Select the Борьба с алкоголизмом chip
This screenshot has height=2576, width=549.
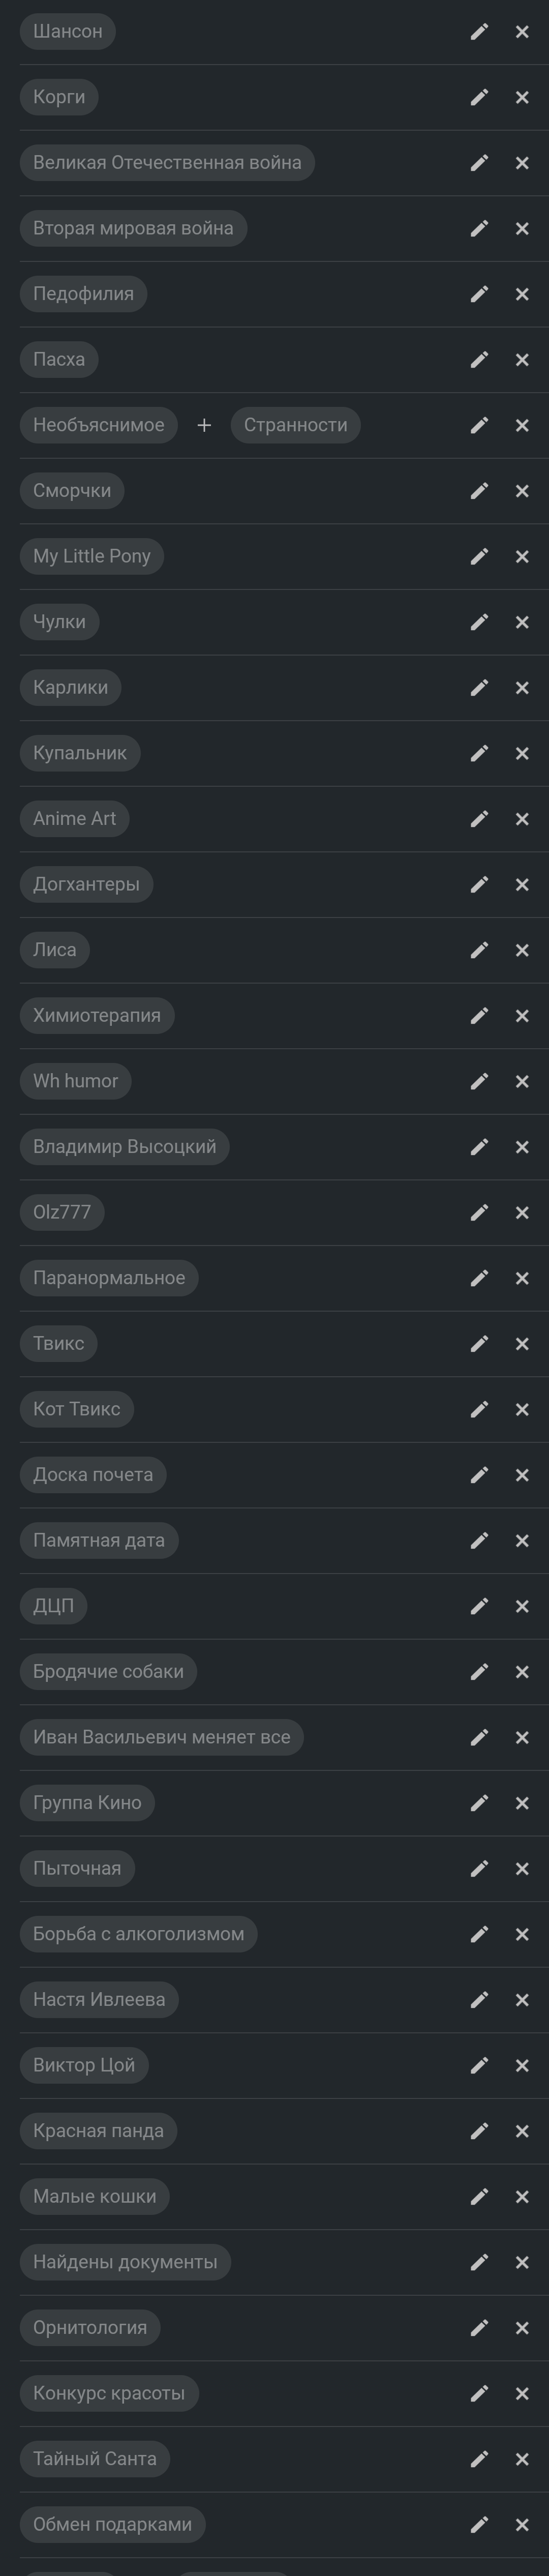click(x=138, y=1934)
